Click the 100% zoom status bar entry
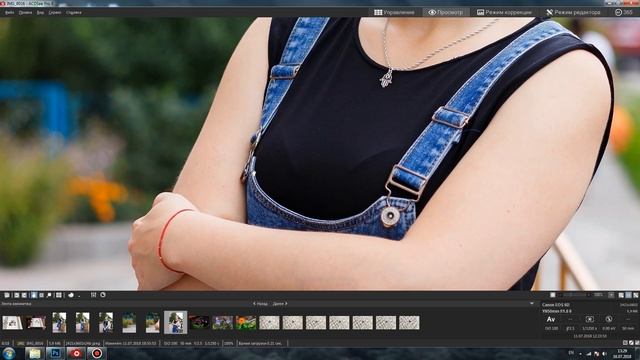This screenshot has width=640, height=360. tap(228, 343)
